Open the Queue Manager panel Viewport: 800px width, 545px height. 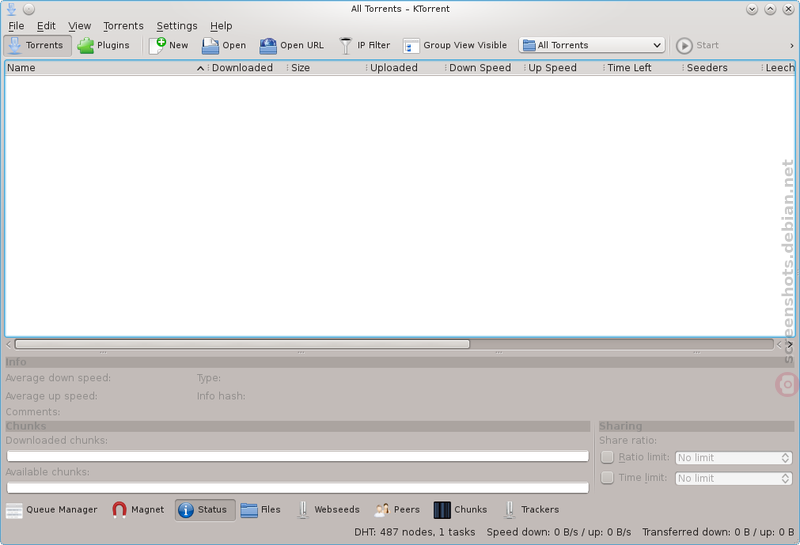[52, 510]
